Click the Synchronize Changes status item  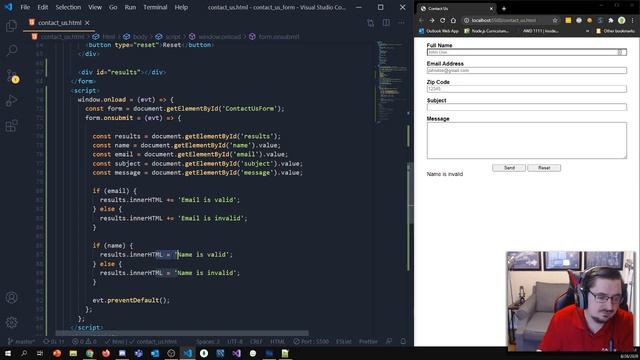pyautogui.click(x=54, y=341)
